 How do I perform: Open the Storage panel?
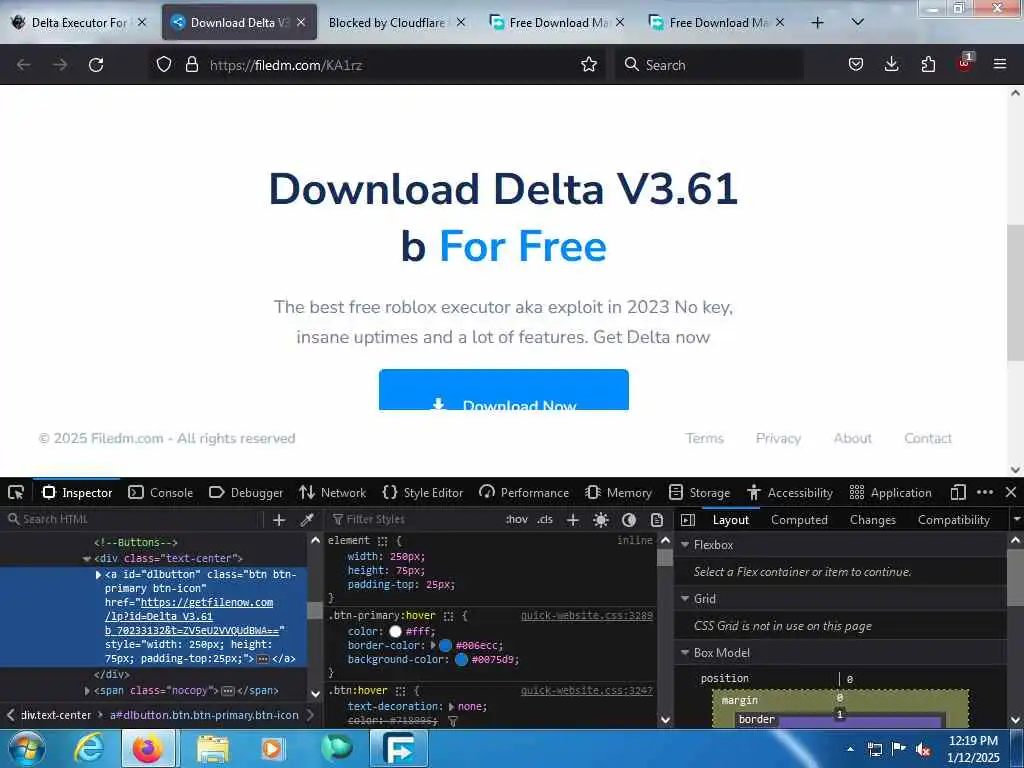click(x=699, y=492)
